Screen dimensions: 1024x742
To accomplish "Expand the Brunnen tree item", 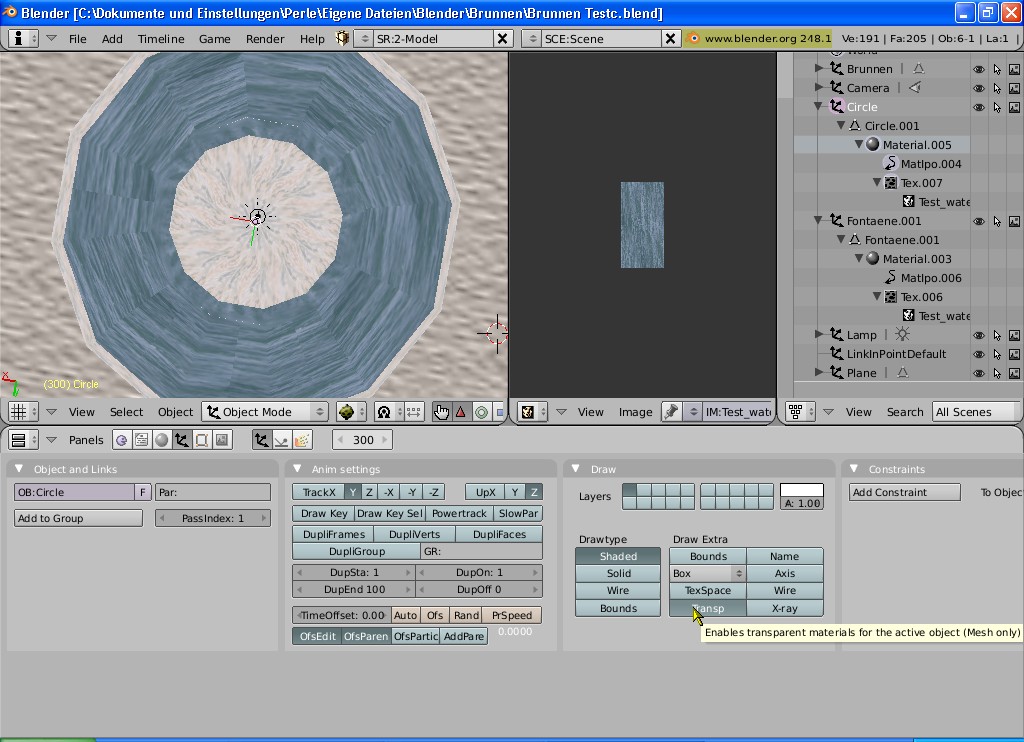I will click(x=819, y=68).
